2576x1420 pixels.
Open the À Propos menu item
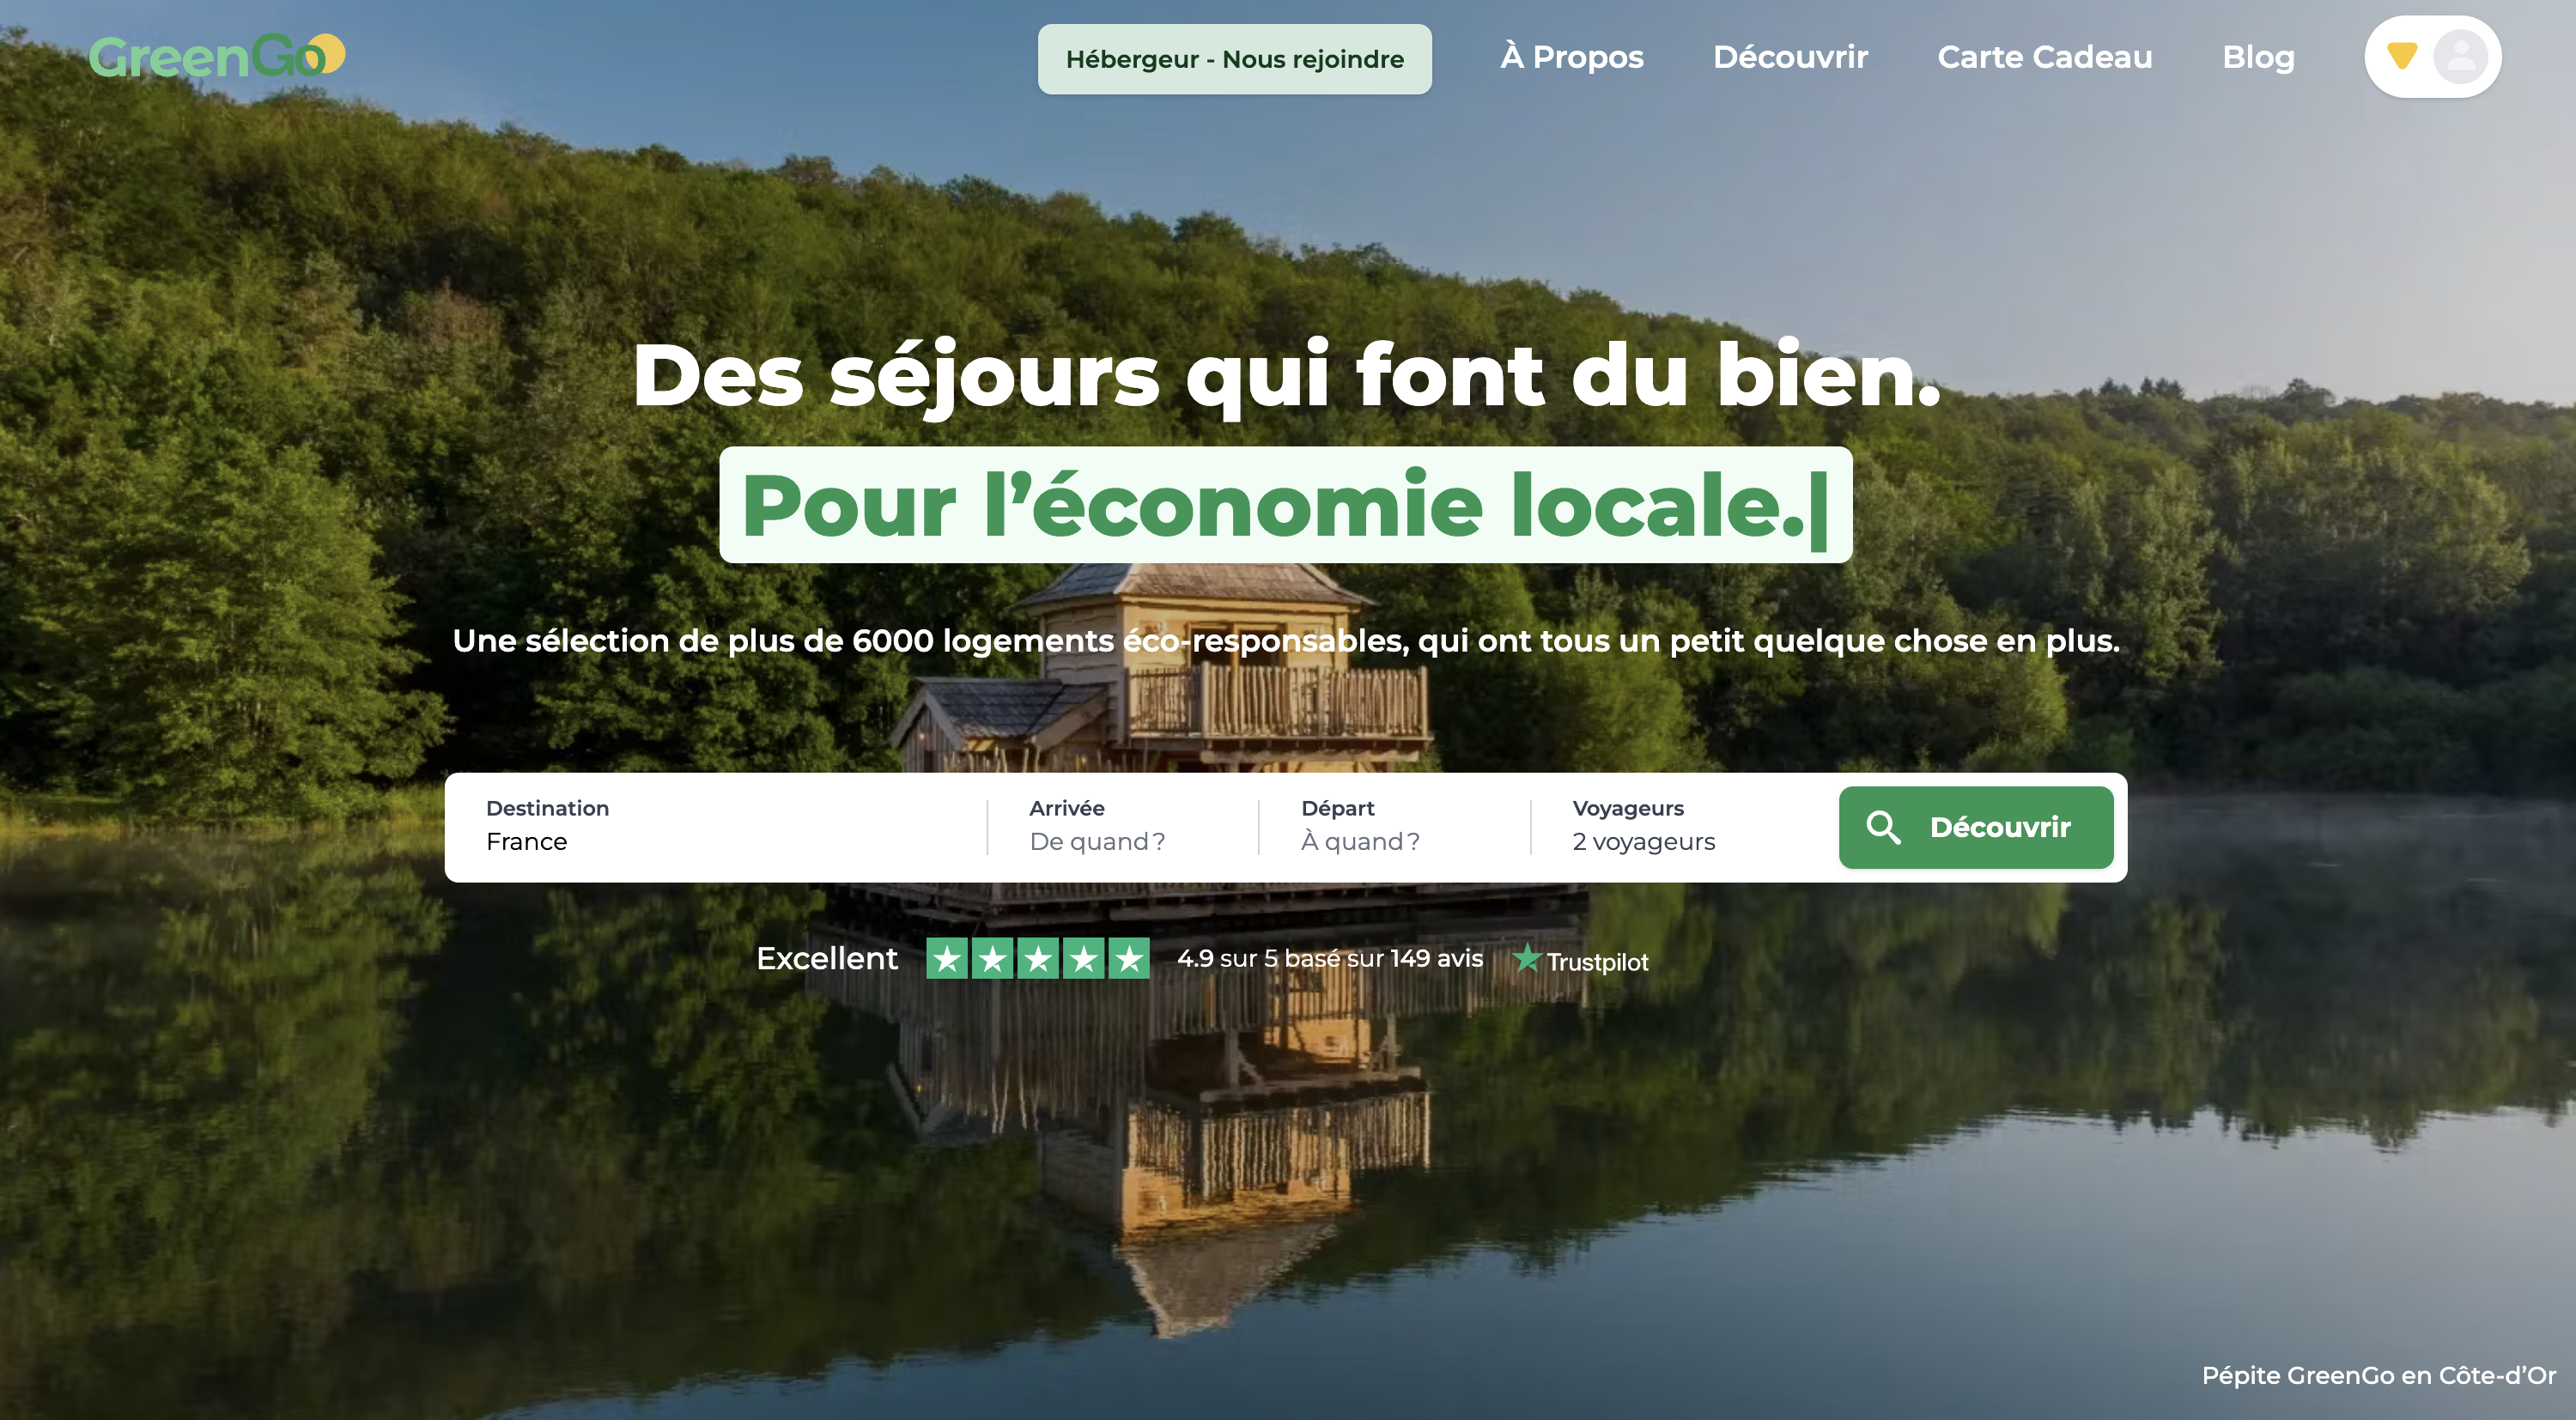[x=1572, y=57]
